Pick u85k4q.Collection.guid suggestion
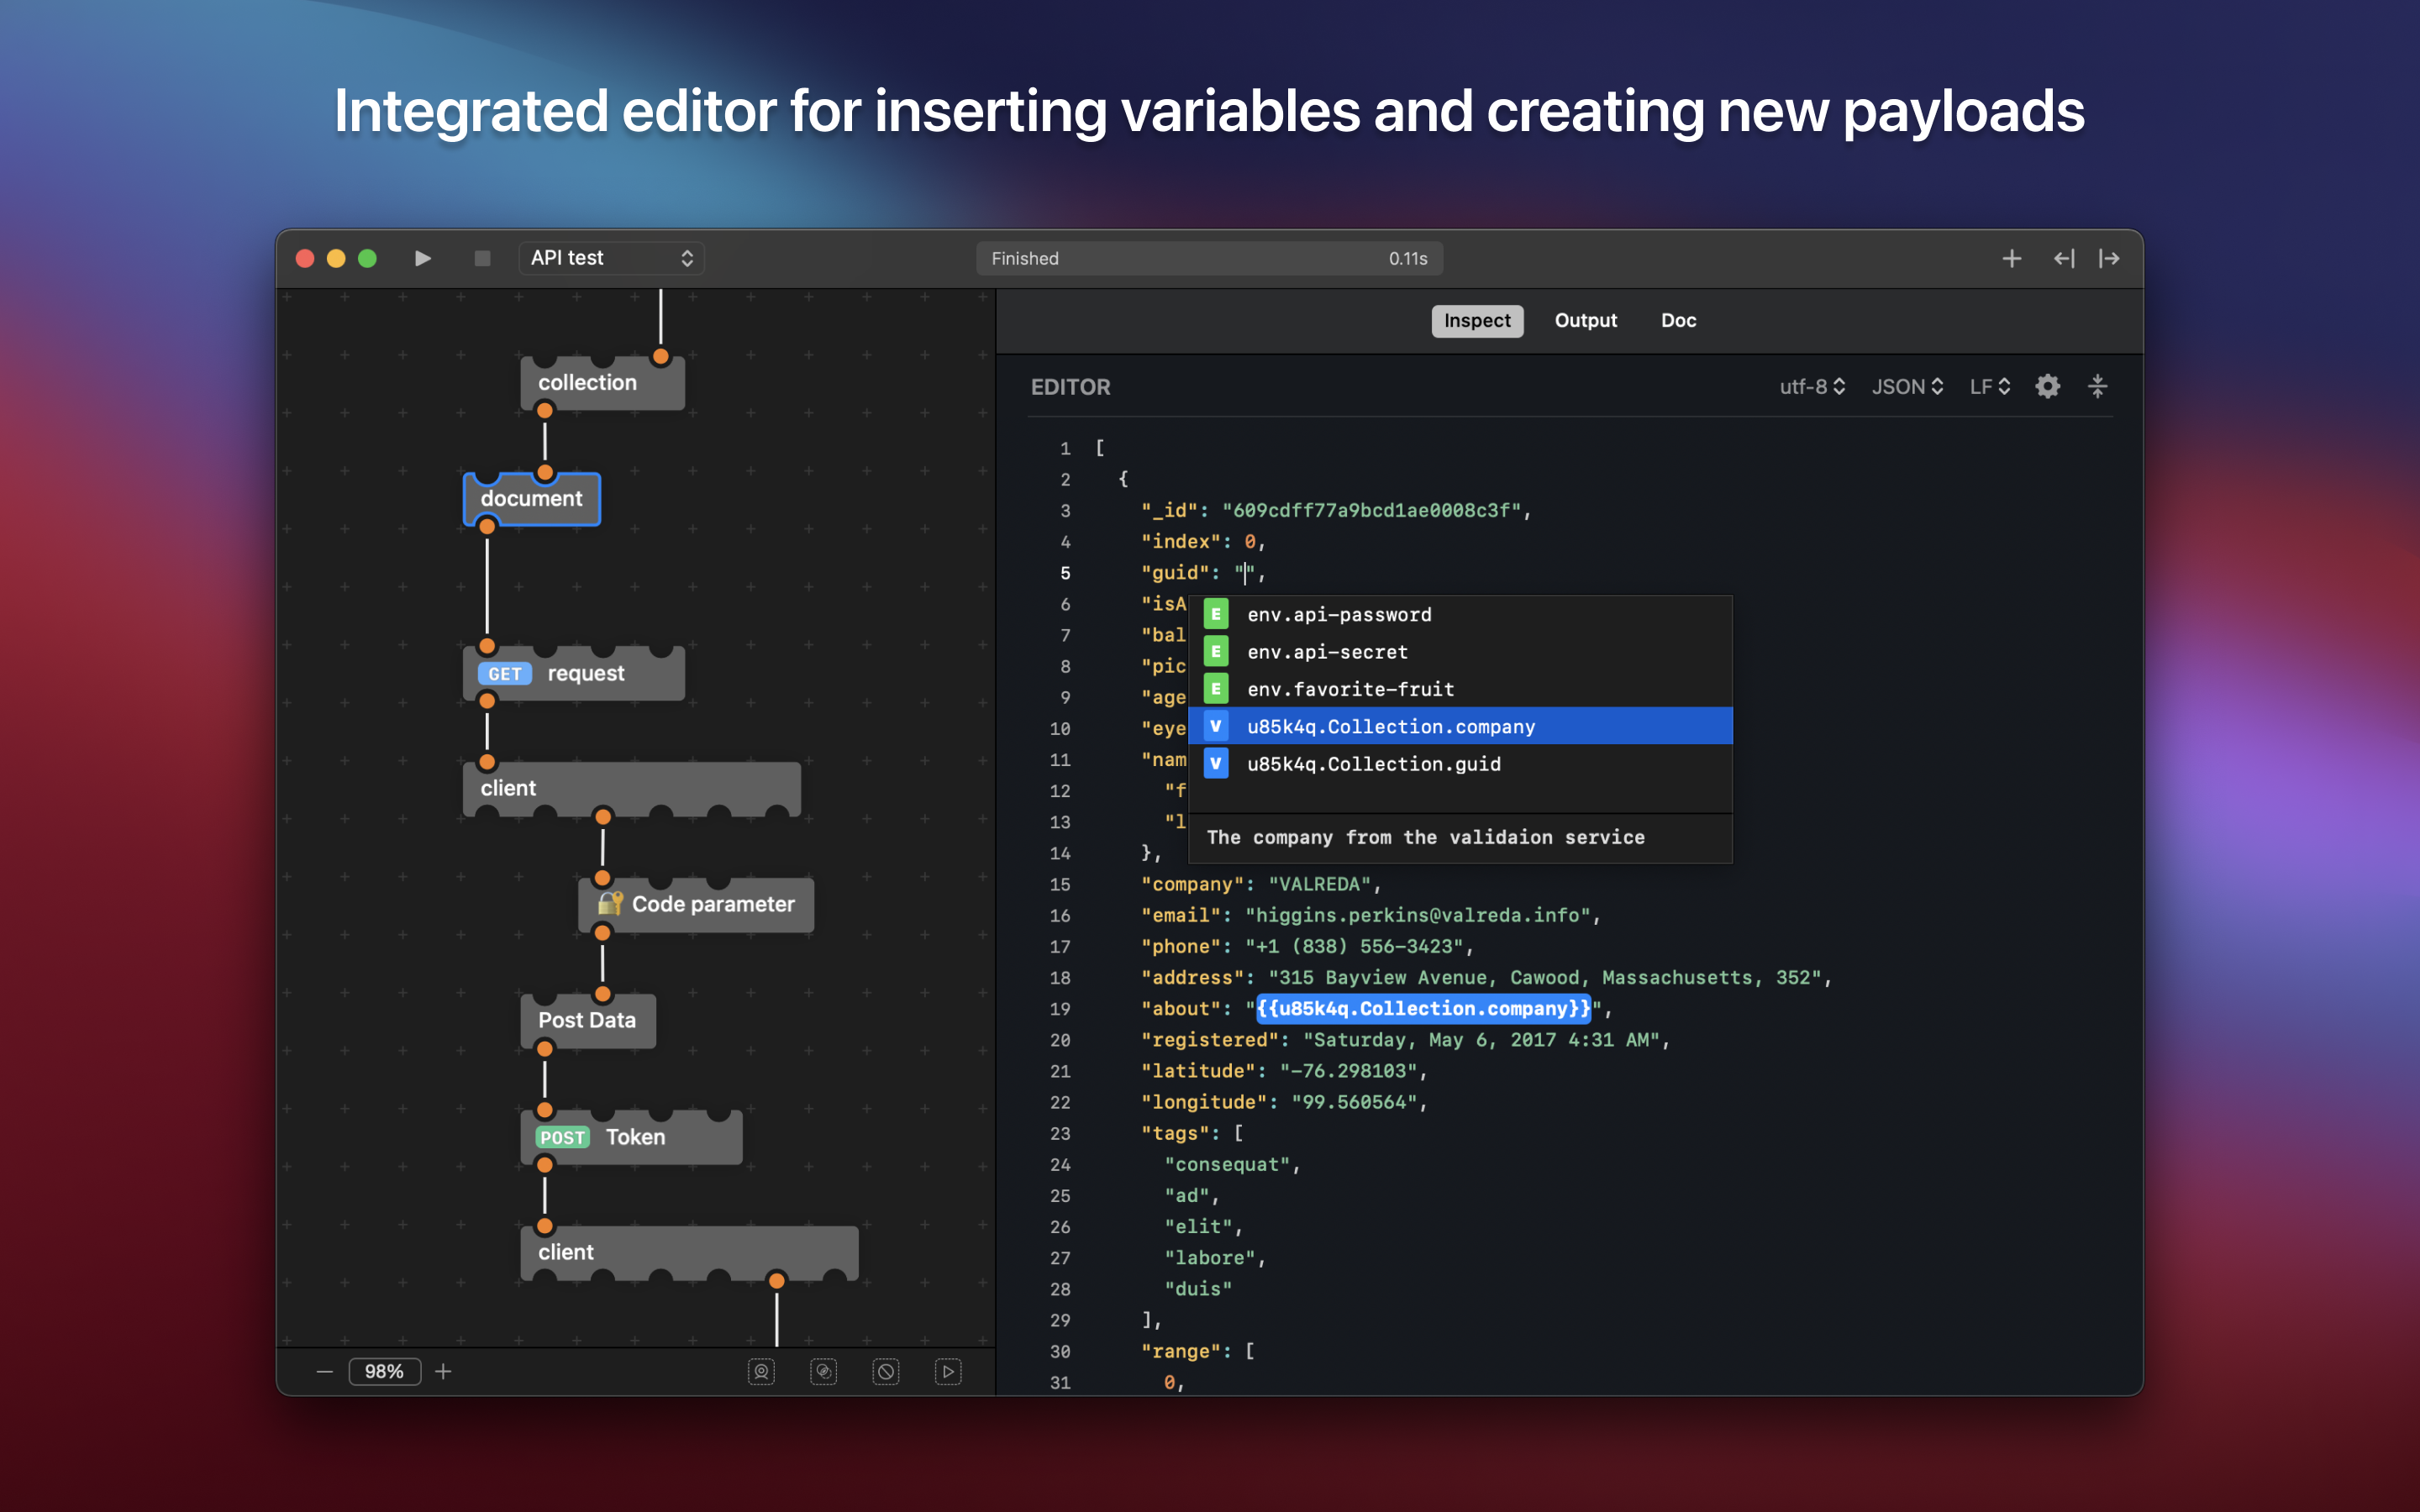This screenshot has width=2420, height=1512. coord(1373,764)
